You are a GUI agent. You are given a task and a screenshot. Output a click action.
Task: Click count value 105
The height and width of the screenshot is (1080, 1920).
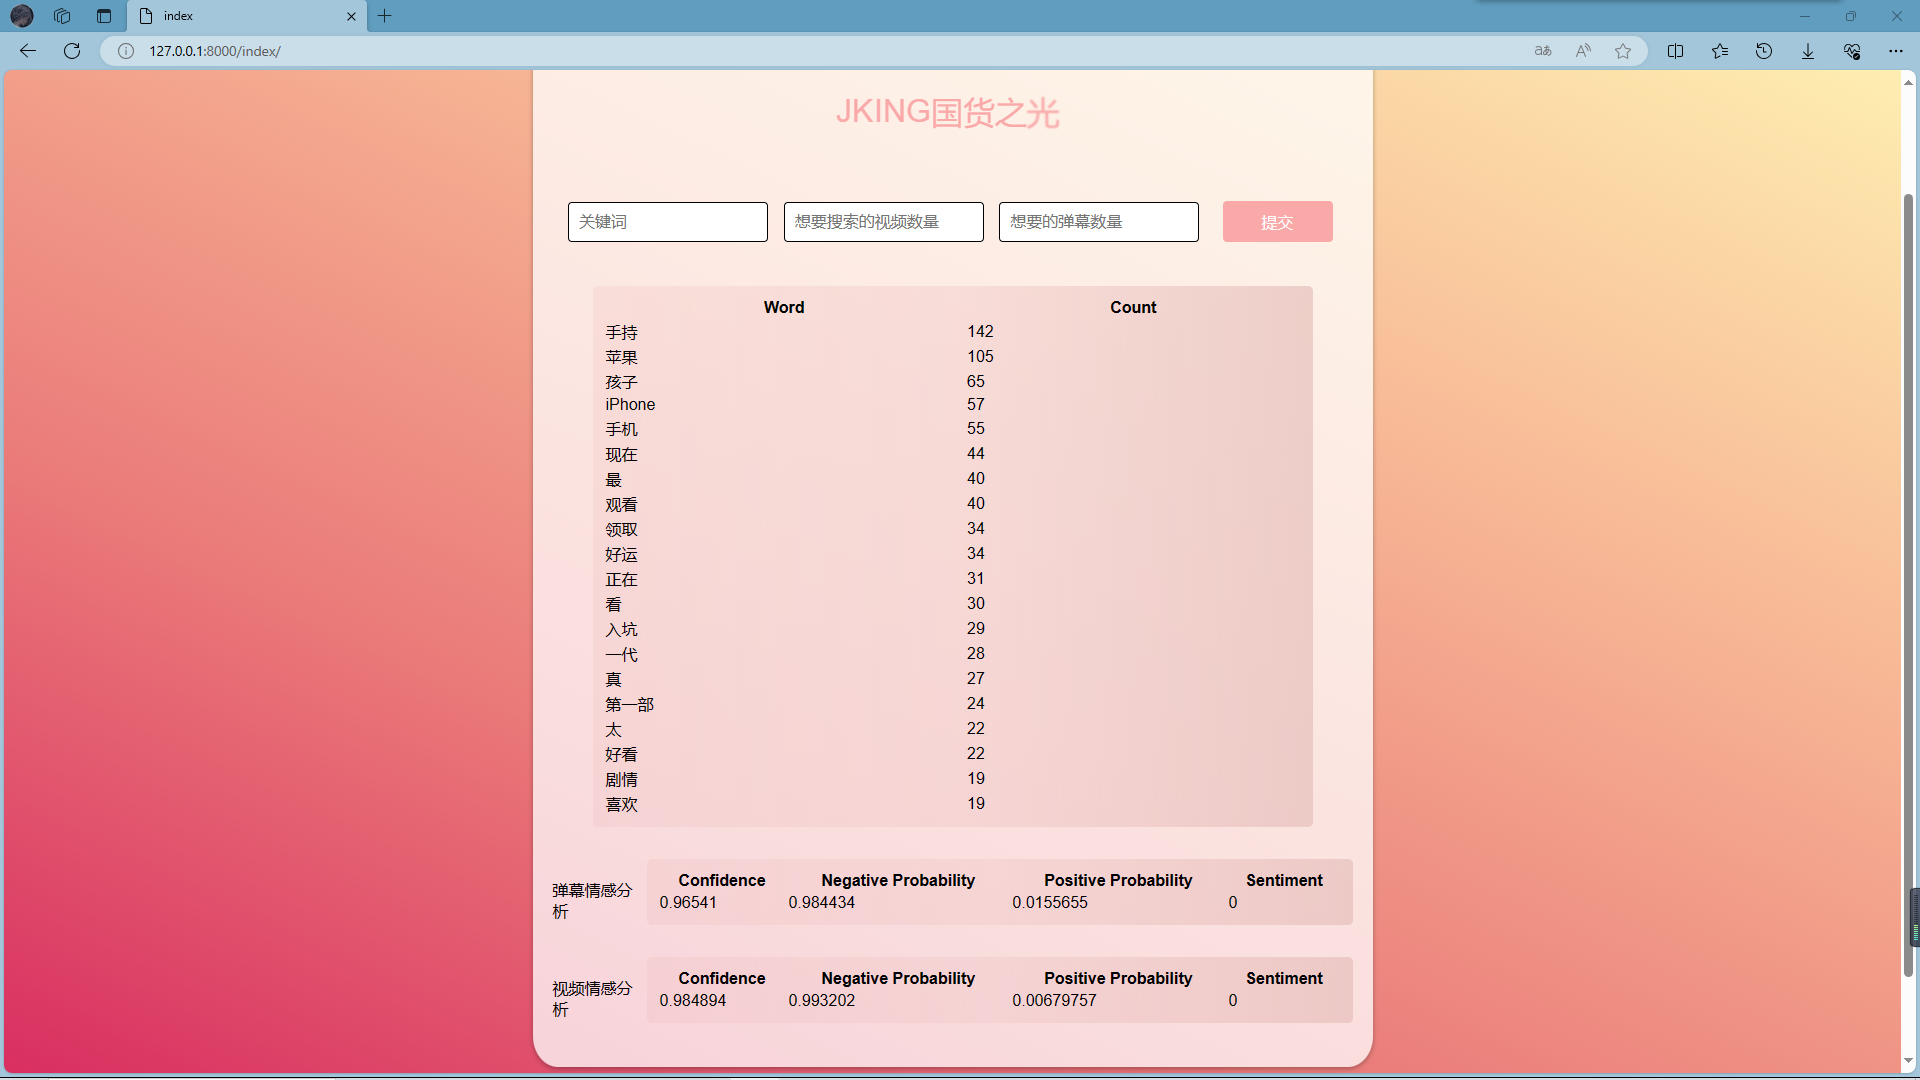point(980,357)
